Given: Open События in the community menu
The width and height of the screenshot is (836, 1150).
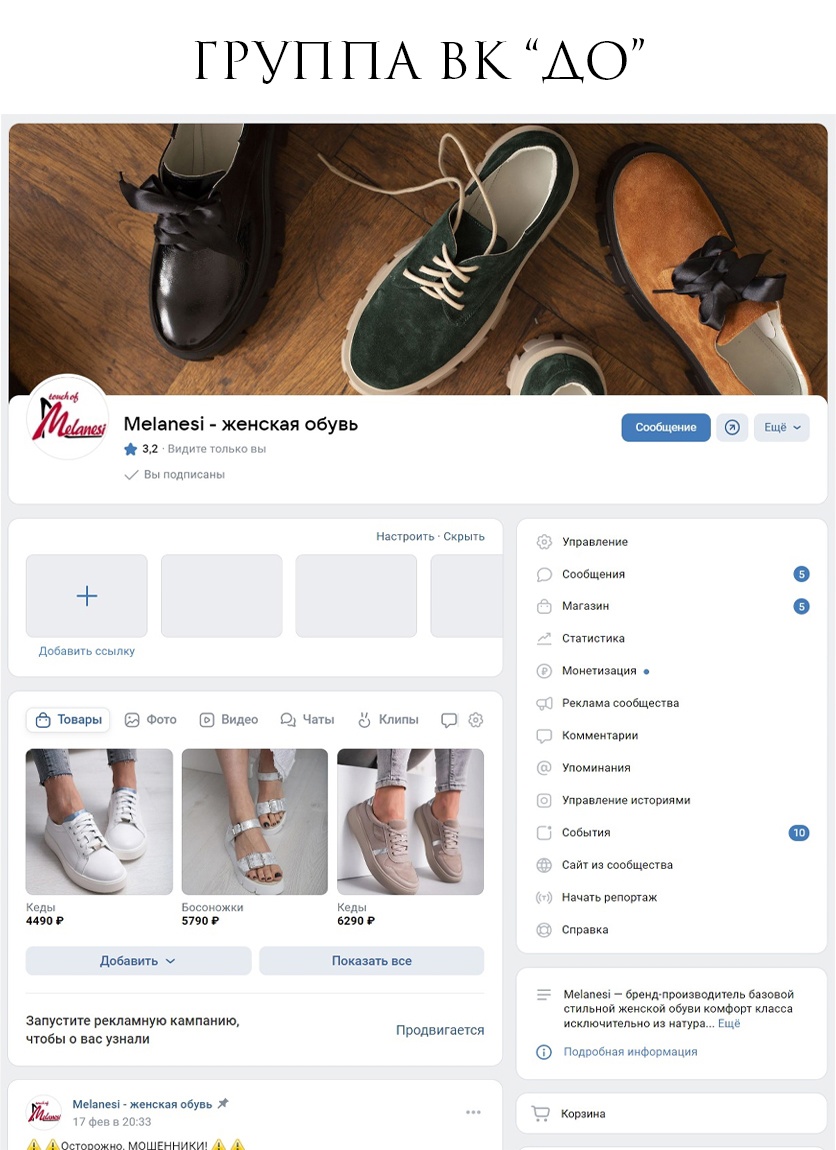Looking at the screenshot, I should 672,832.
